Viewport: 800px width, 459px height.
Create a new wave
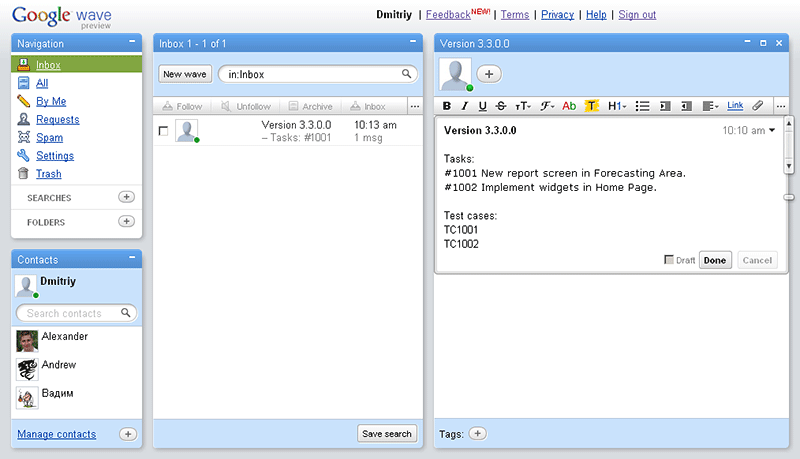(185, 74)
